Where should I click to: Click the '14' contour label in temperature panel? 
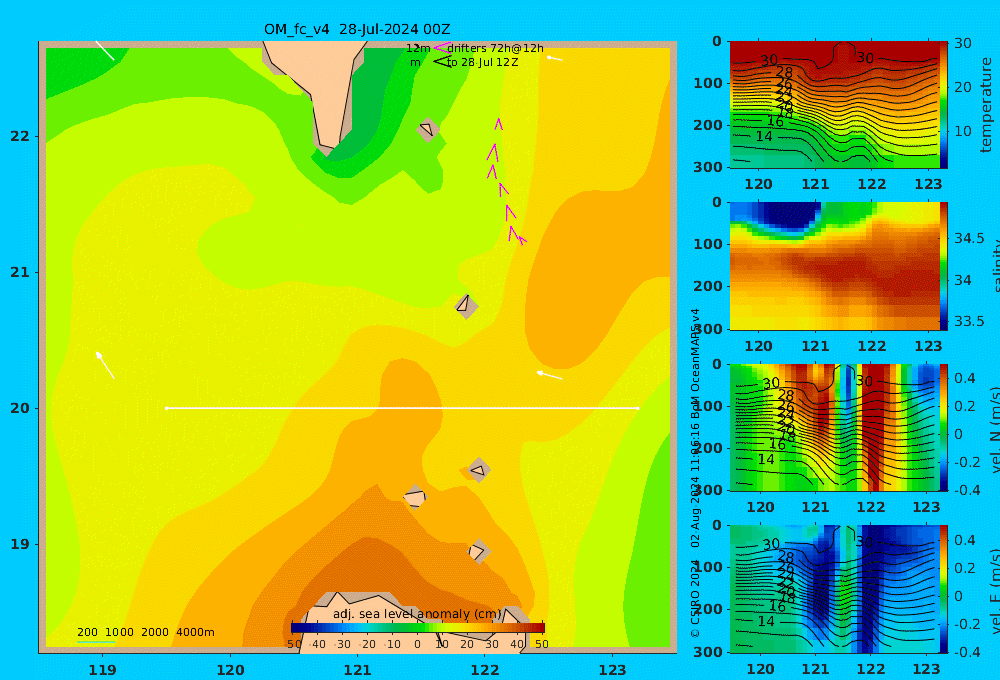pyautogui.click(x=763, y=137)
